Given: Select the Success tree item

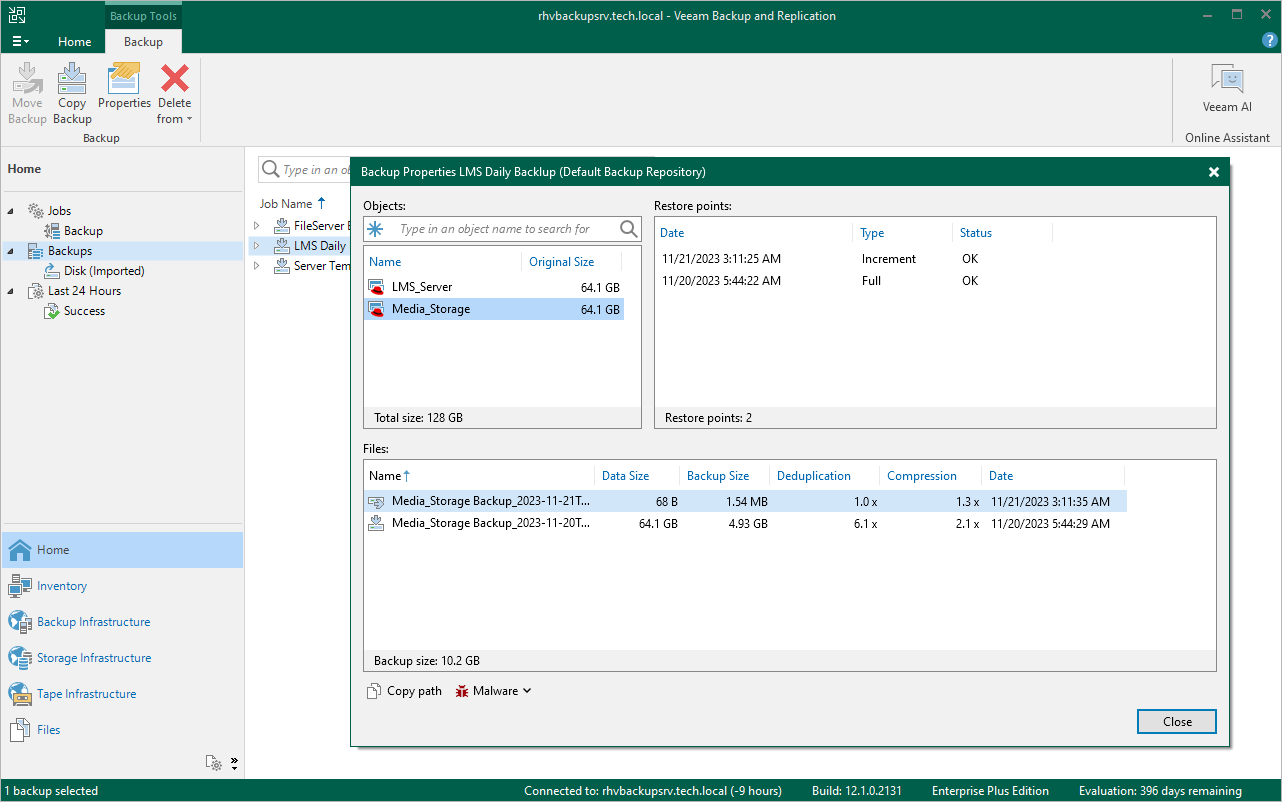Looking at the screenshot, I should (x=84, y=311).
